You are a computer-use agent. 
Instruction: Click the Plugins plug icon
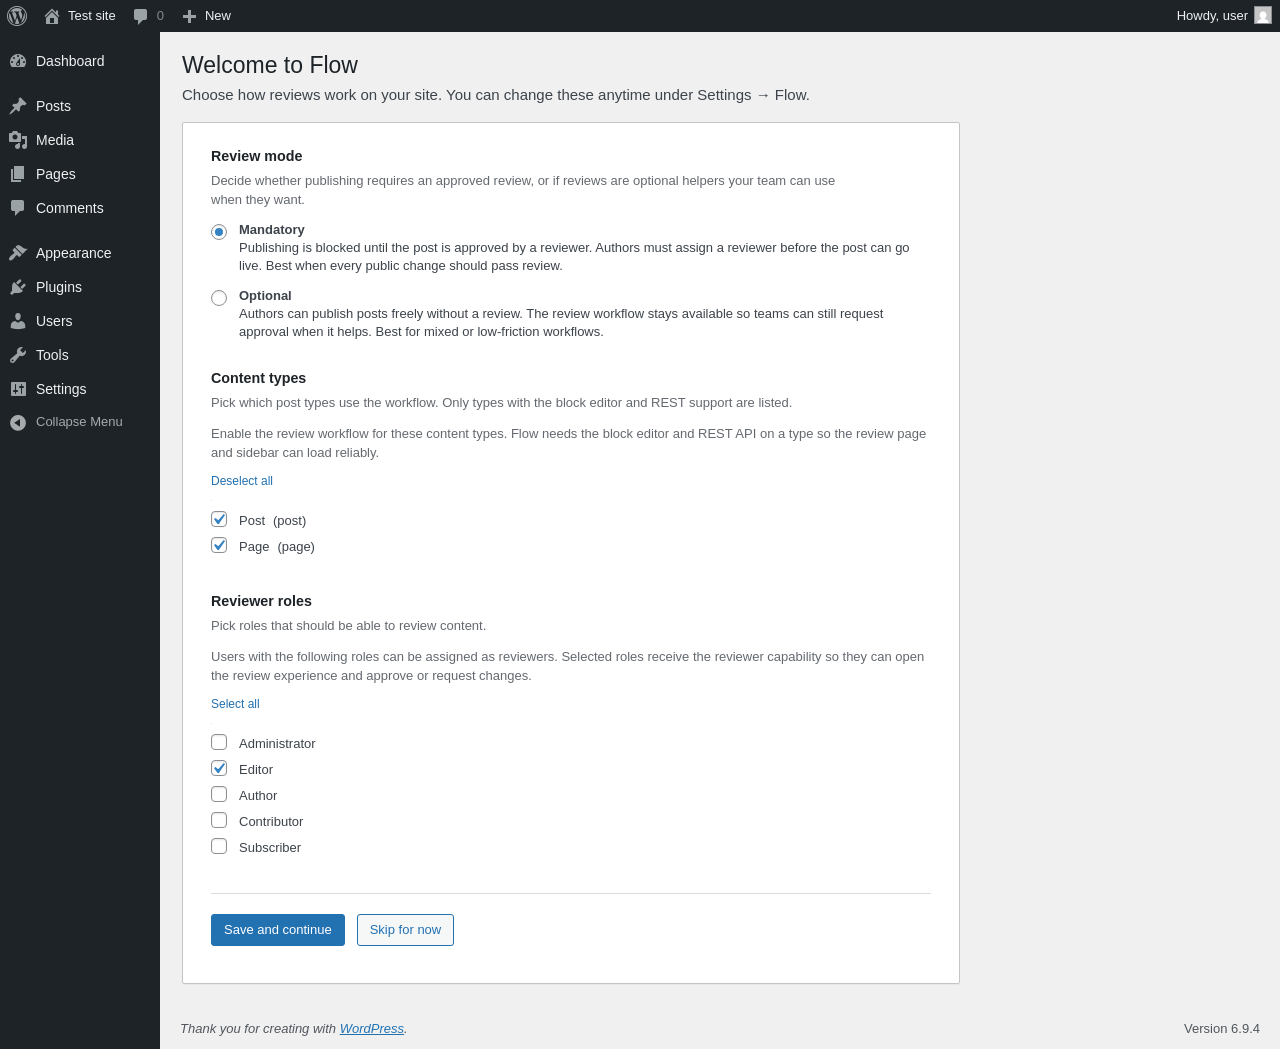18,287
